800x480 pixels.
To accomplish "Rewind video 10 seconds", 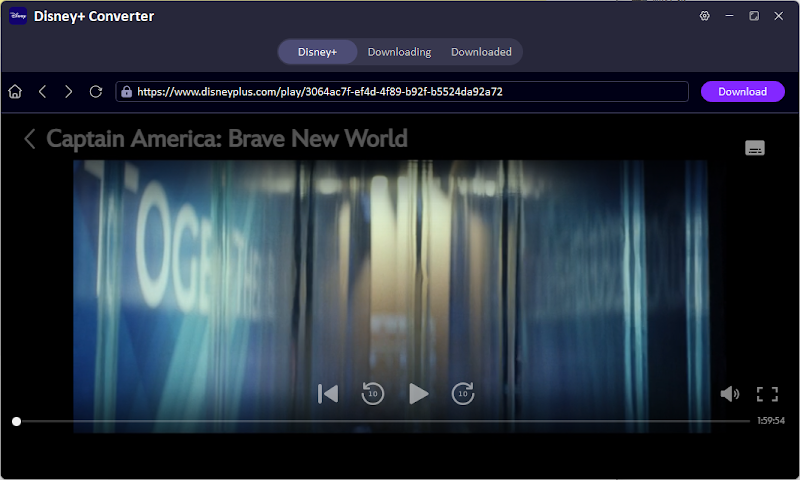I will coord(372,393).
